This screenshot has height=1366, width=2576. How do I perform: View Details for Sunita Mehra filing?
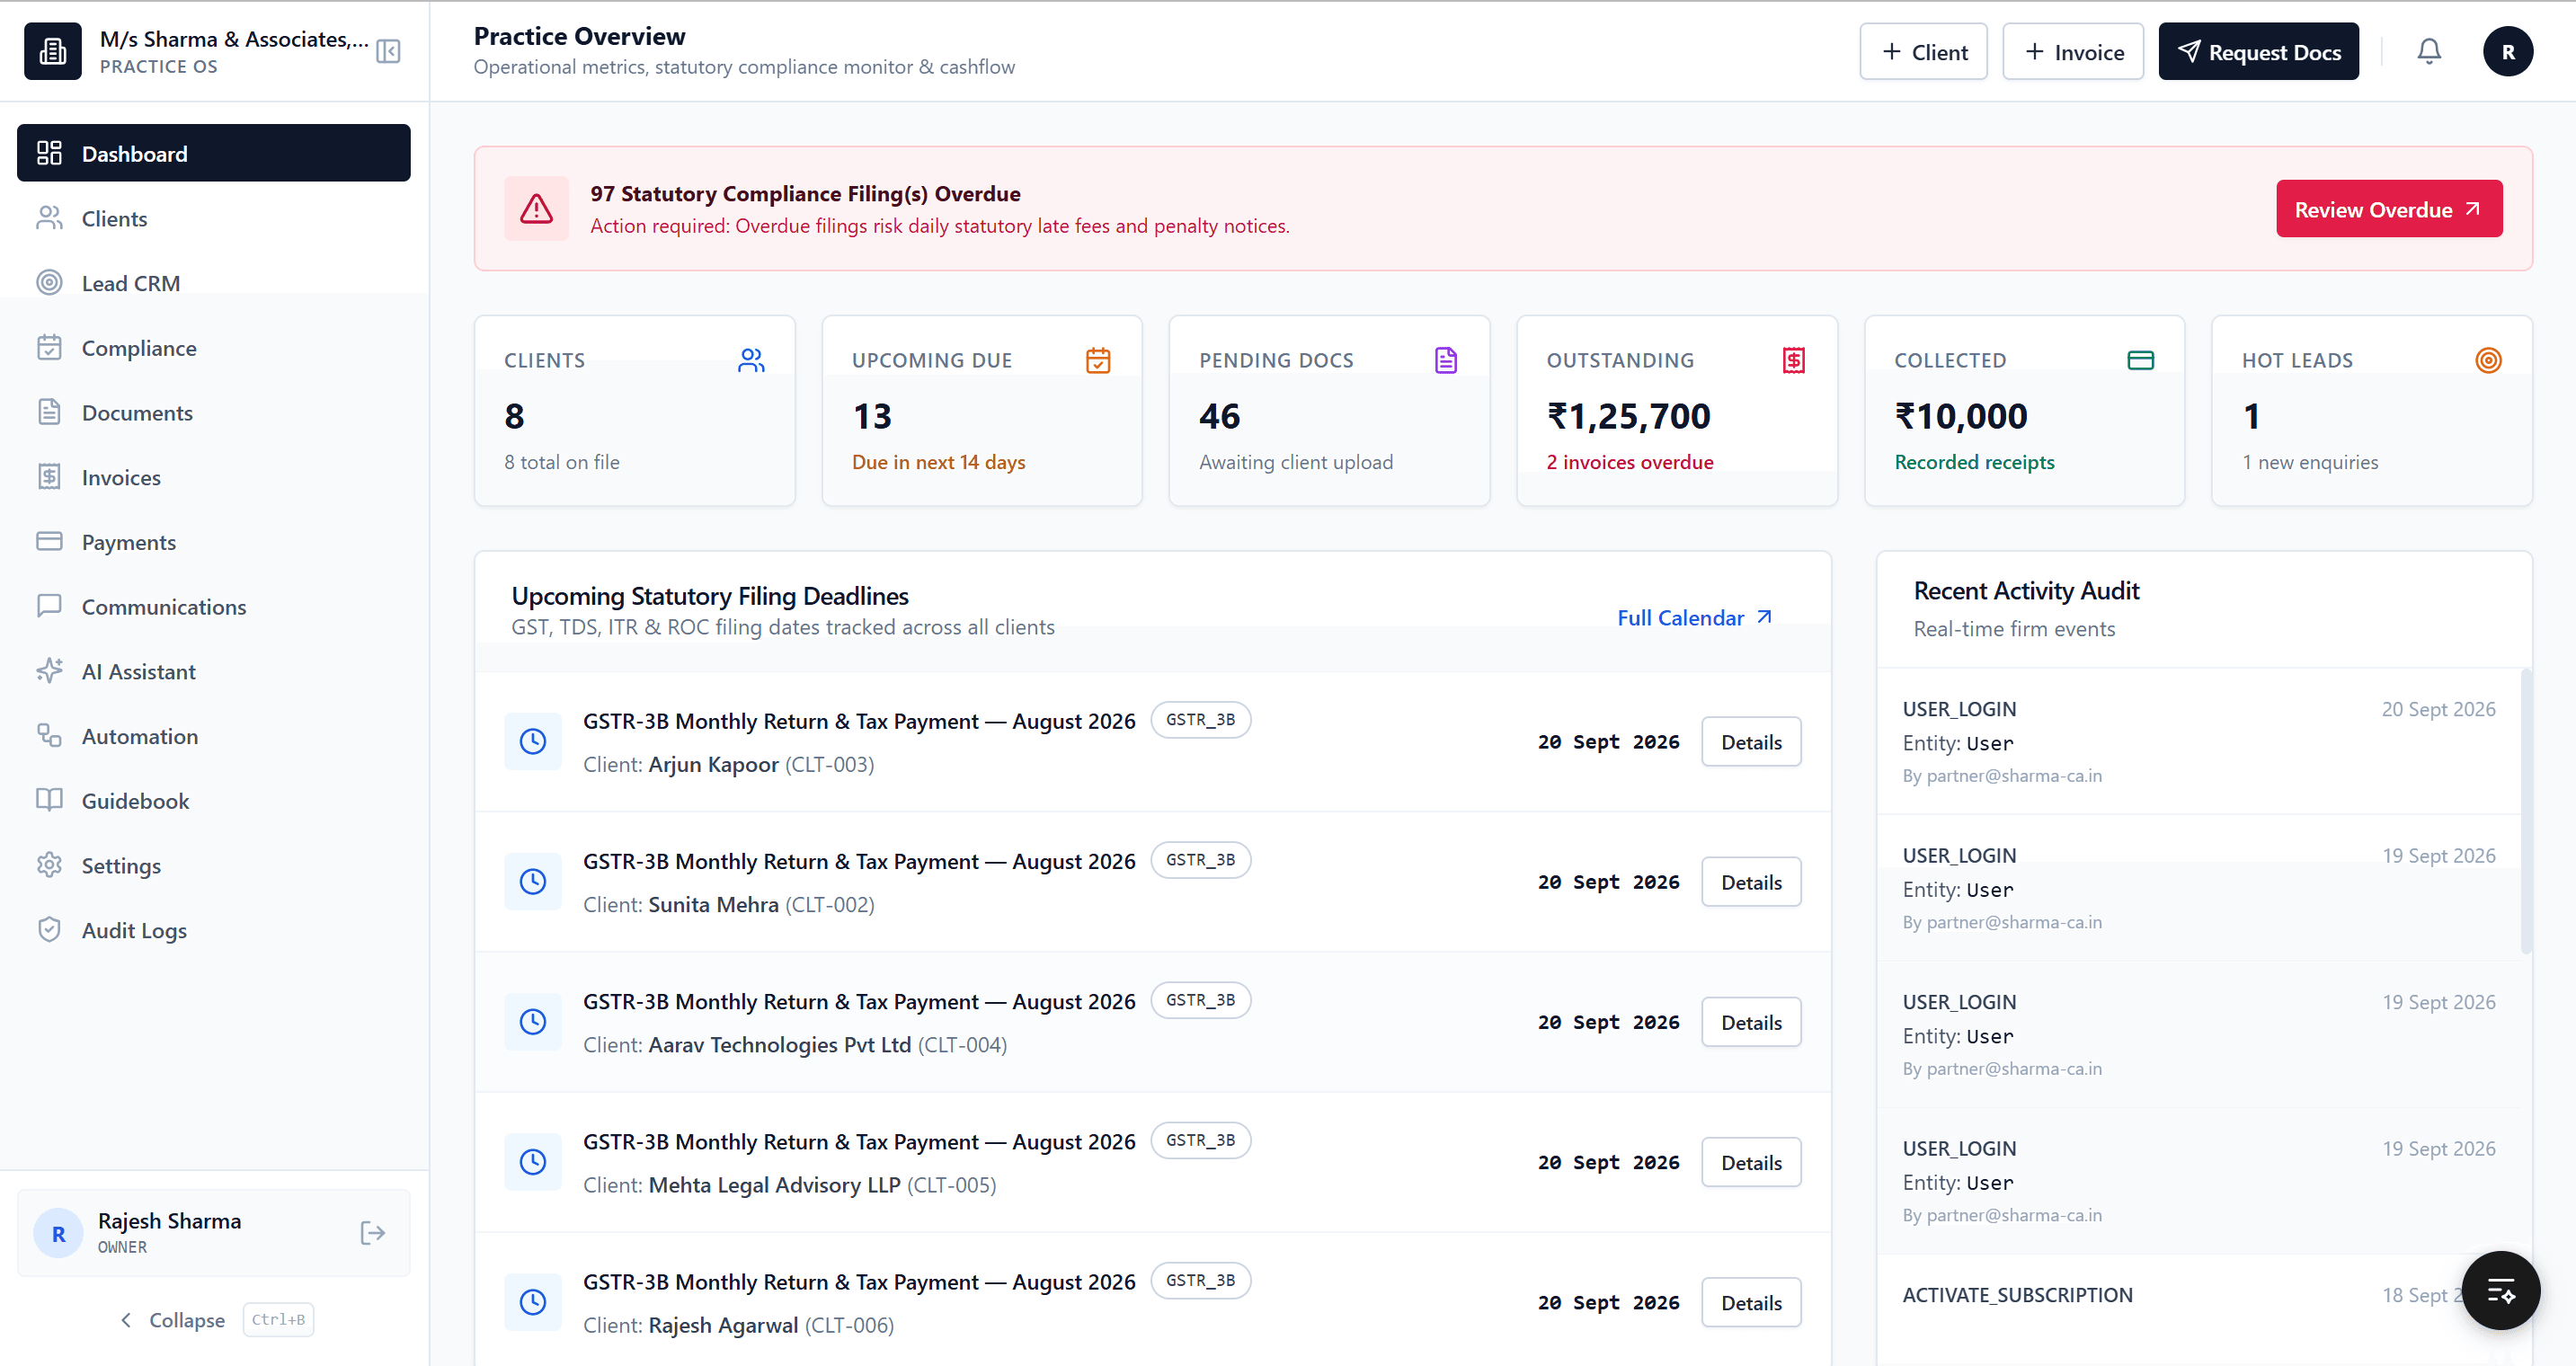click(x=1751, y=881)
